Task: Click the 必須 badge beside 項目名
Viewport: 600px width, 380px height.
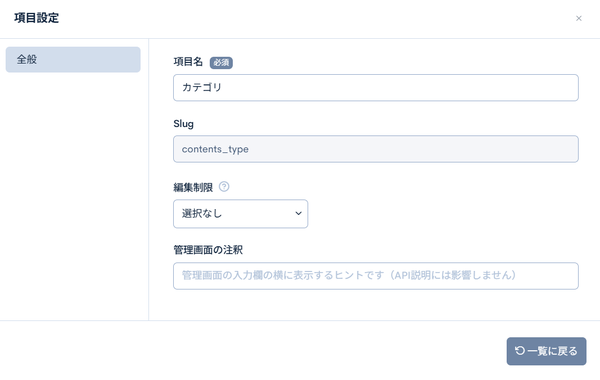Action: [x=221, y=62]
